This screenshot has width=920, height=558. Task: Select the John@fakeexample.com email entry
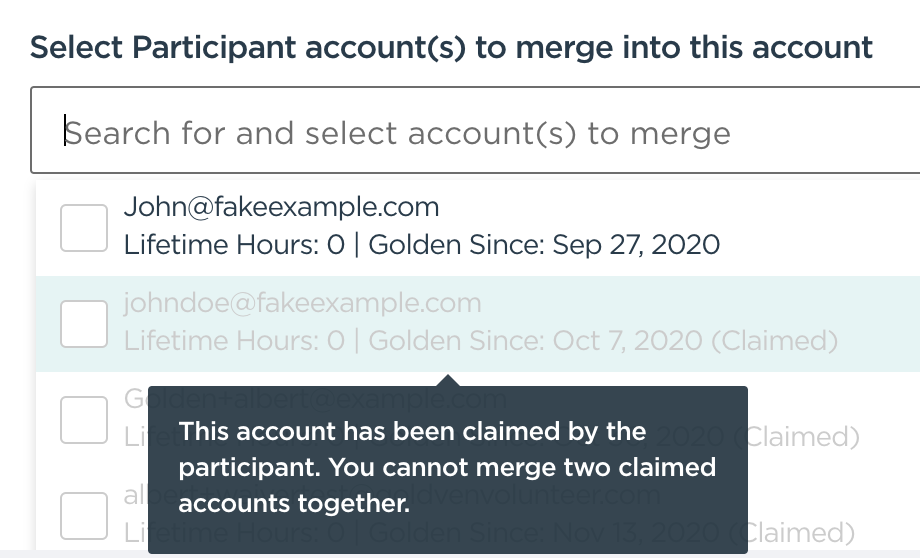[281, 207]
